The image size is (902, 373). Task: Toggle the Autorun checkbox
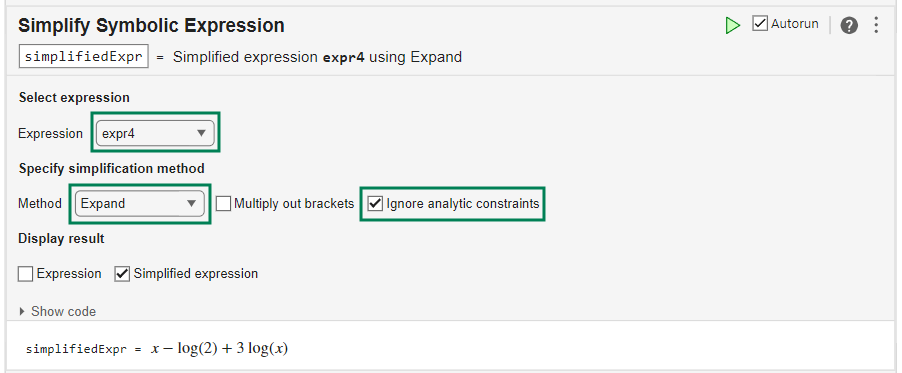[760, 24]
